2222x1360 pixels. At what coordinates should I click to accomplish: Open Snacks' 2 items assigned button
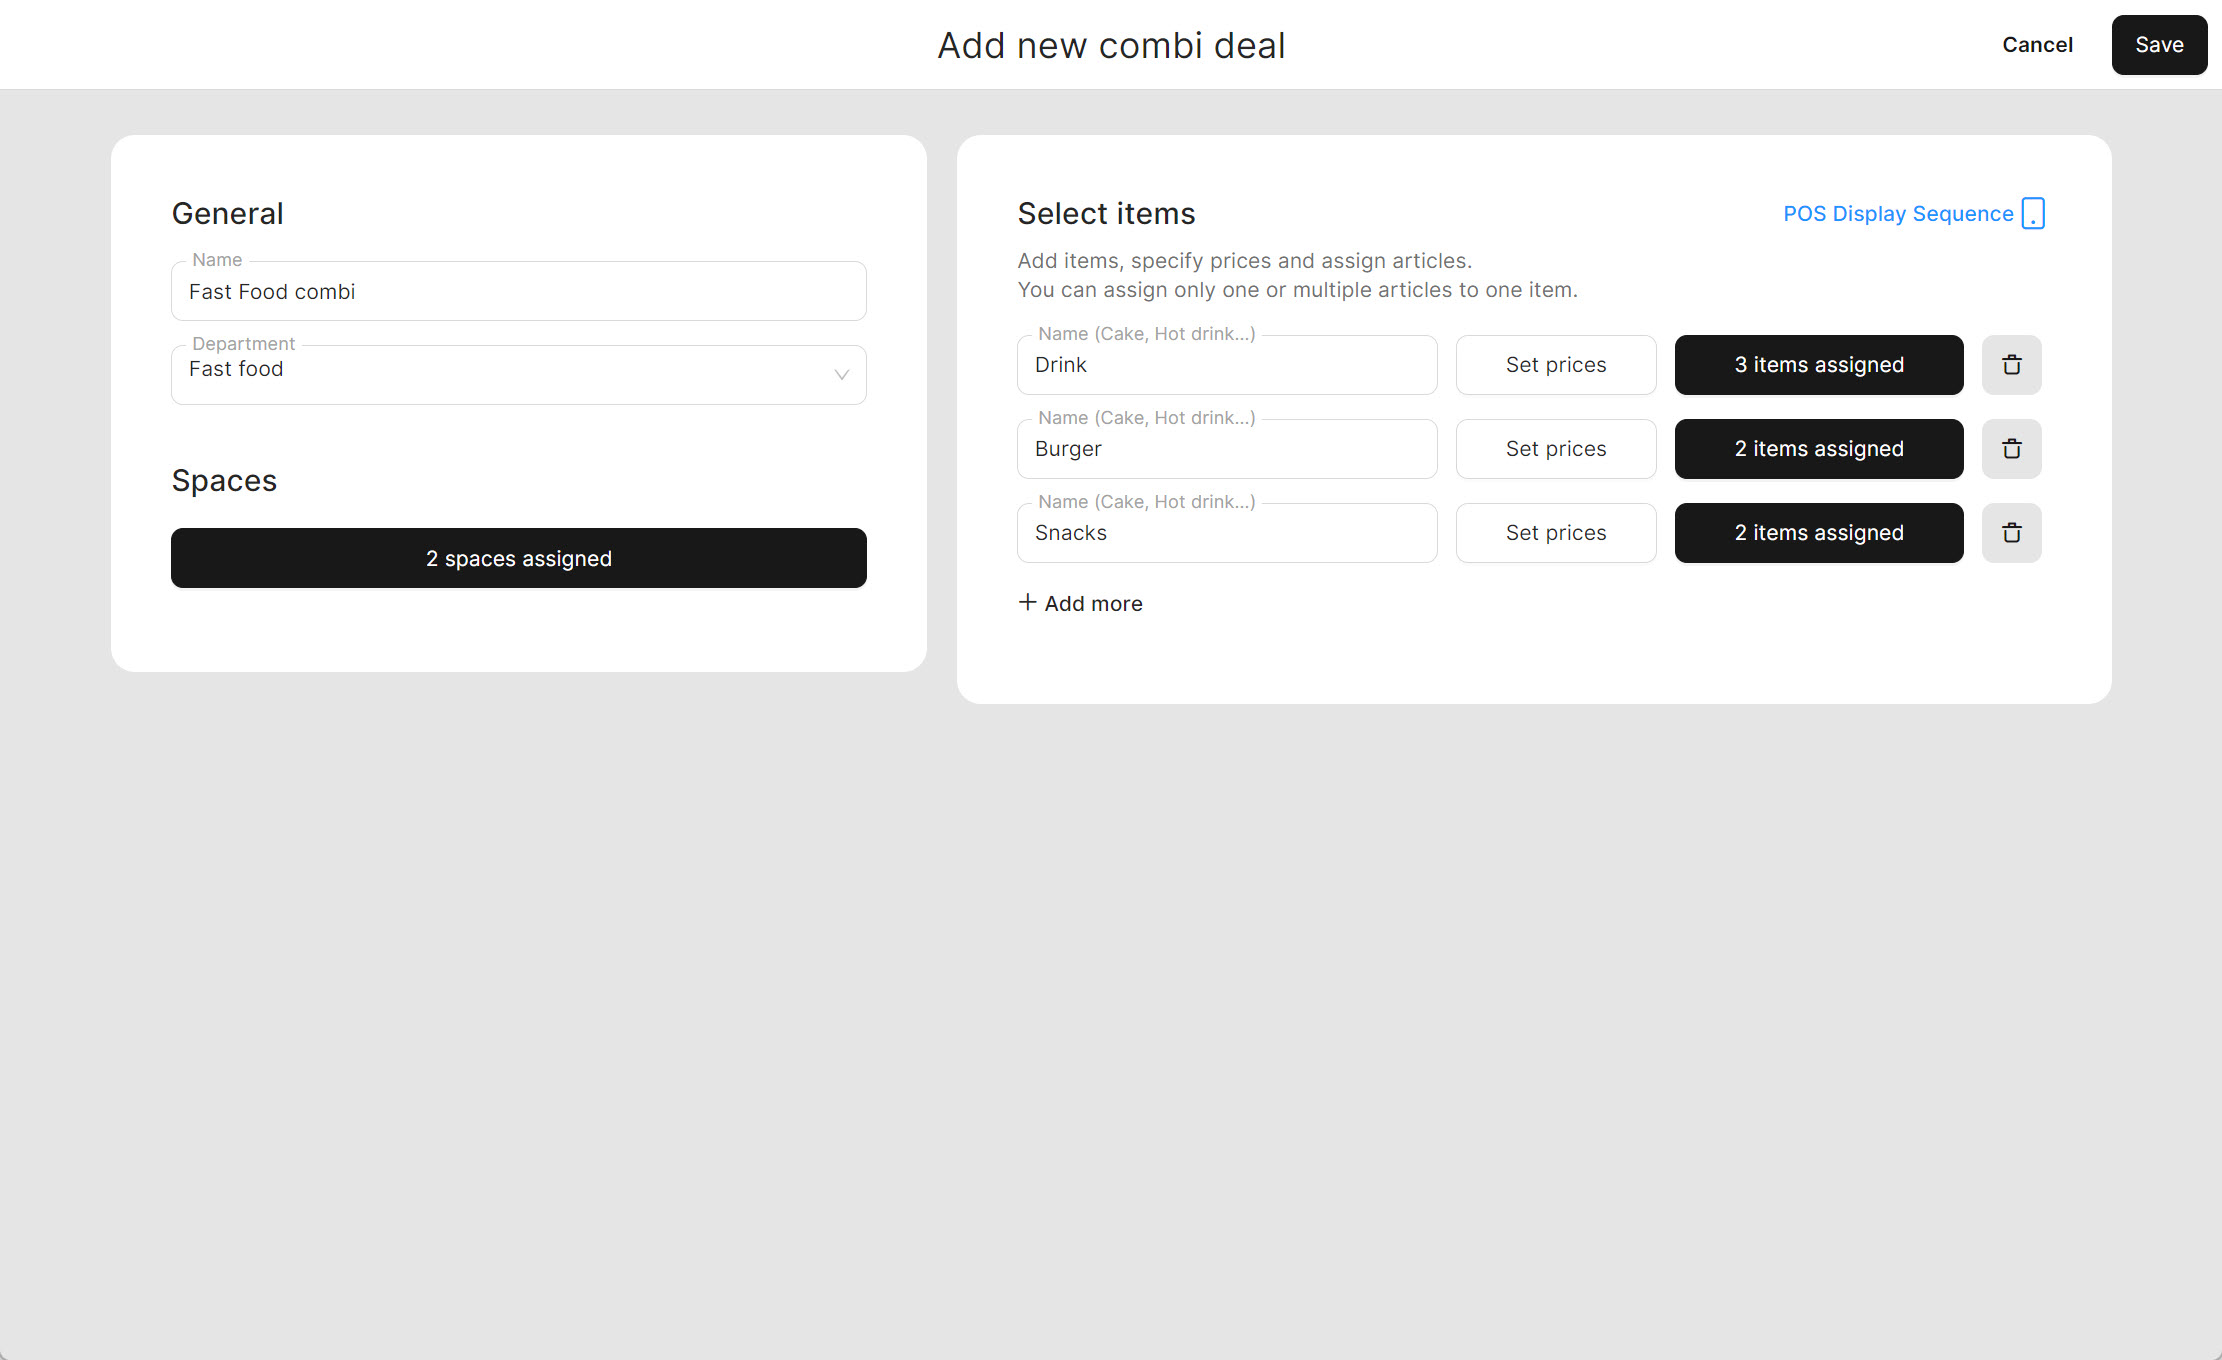click(x=1818, y=533)
